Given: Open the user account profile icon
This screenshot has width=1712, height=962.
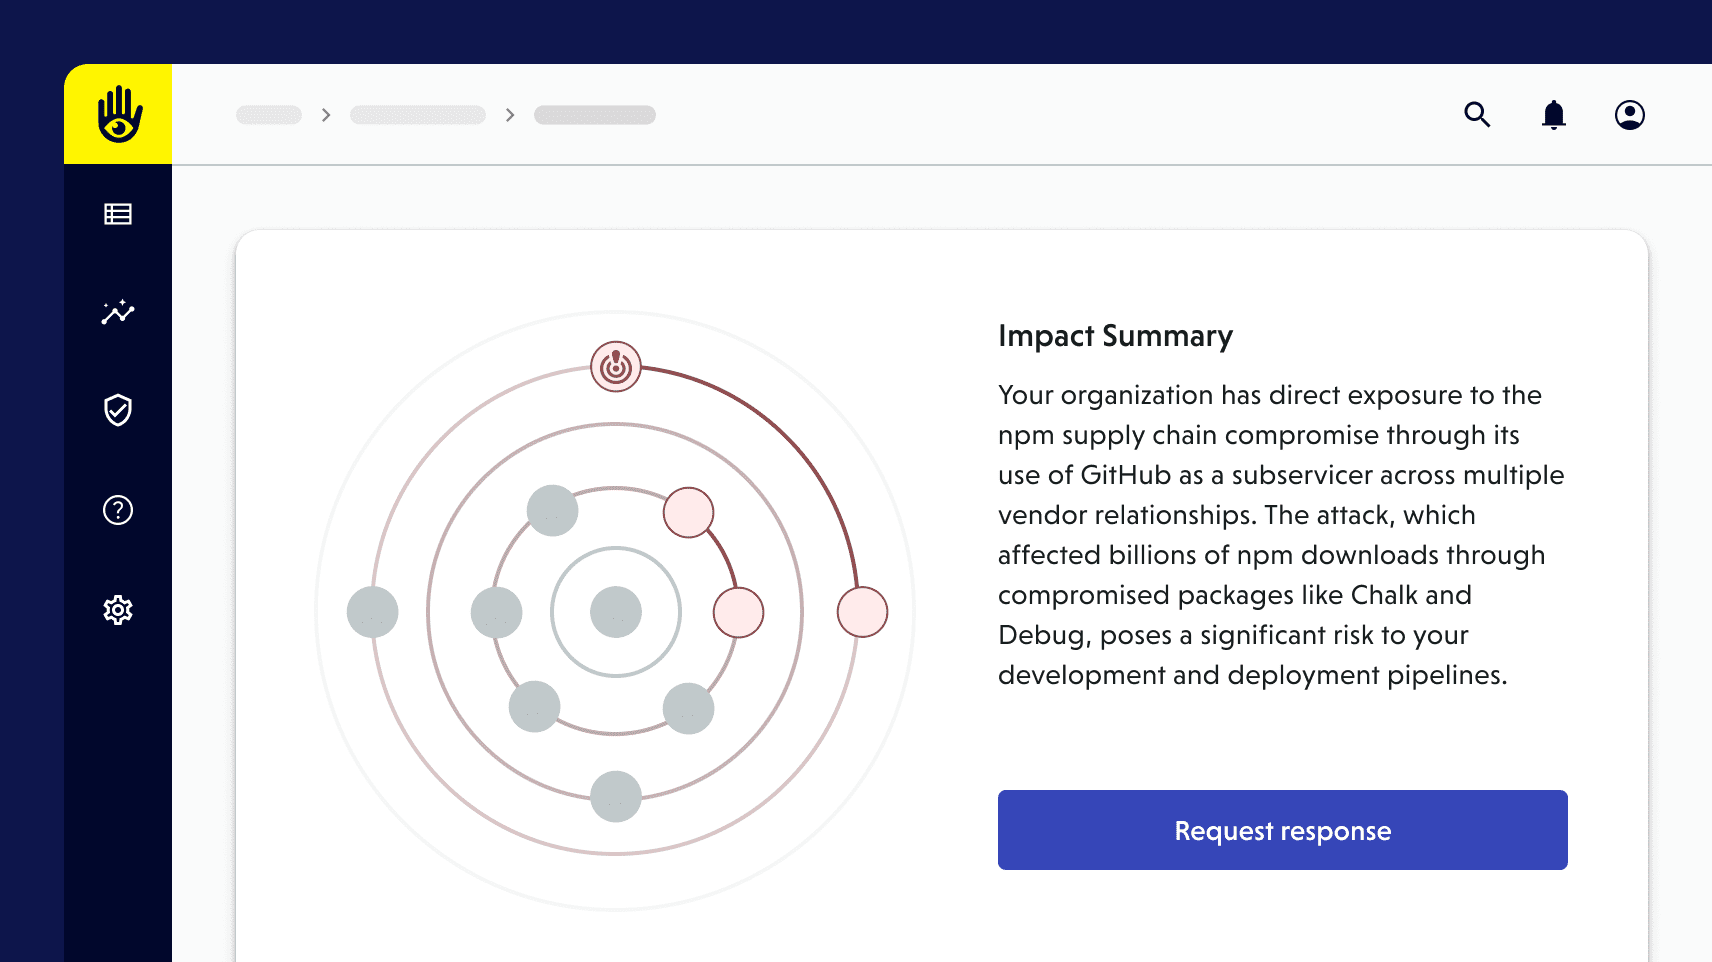Looking at the screenshot, I should pyautogui.click(x=1629, y=115).
